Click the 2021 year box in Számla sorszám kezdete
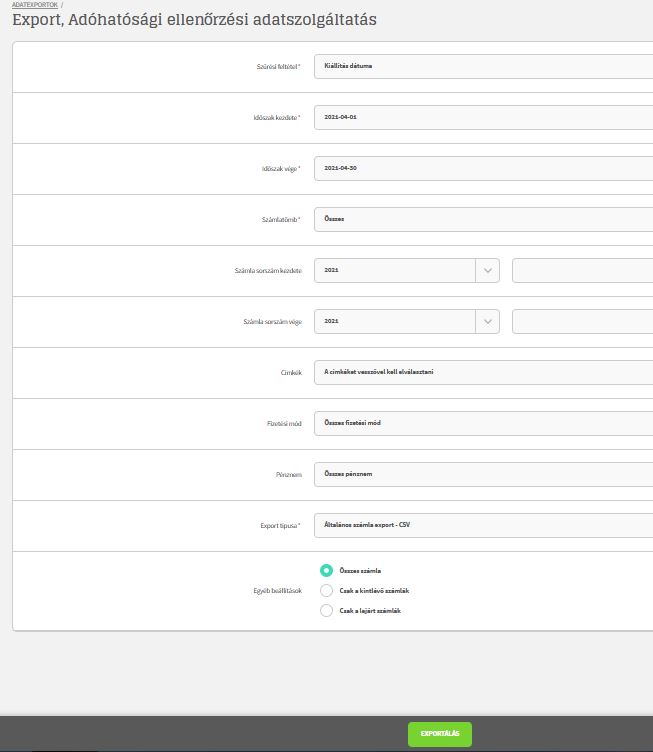The height and width of the screenshot is (752, 653). pyautogui.click(x=394, y=270)
